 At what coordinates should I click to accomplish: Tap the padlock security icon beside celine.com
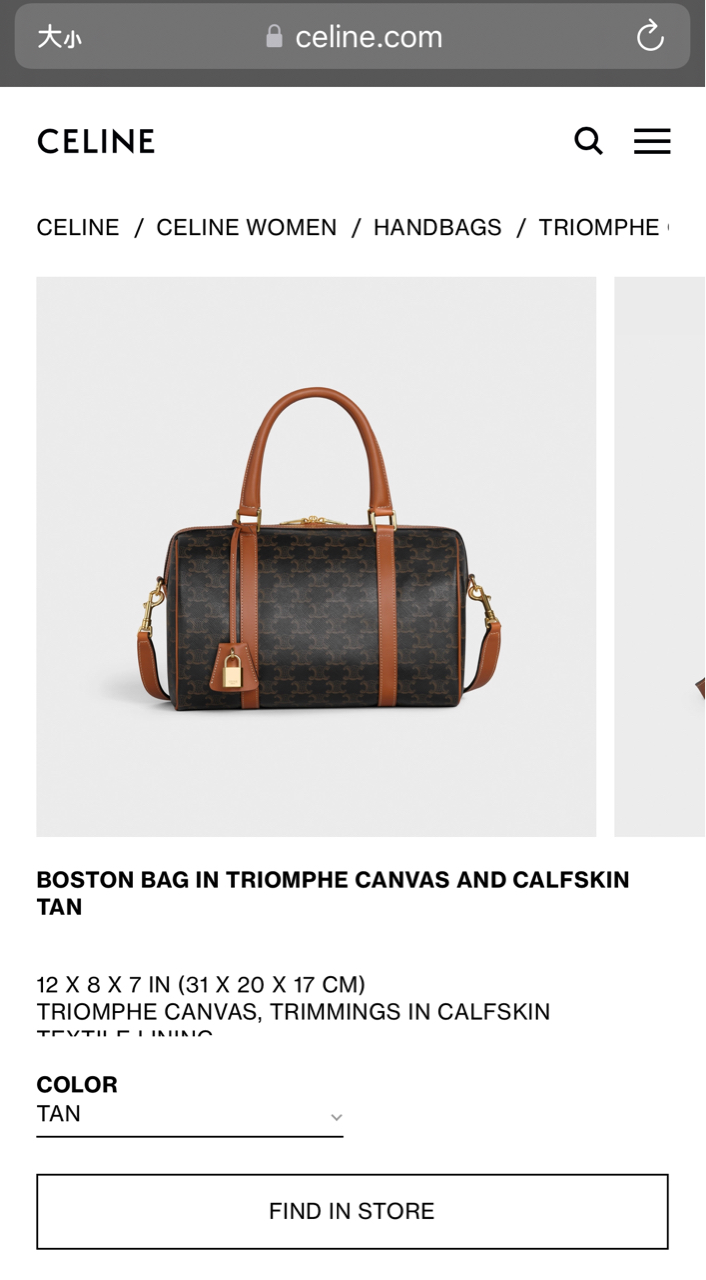click(274, 37)
